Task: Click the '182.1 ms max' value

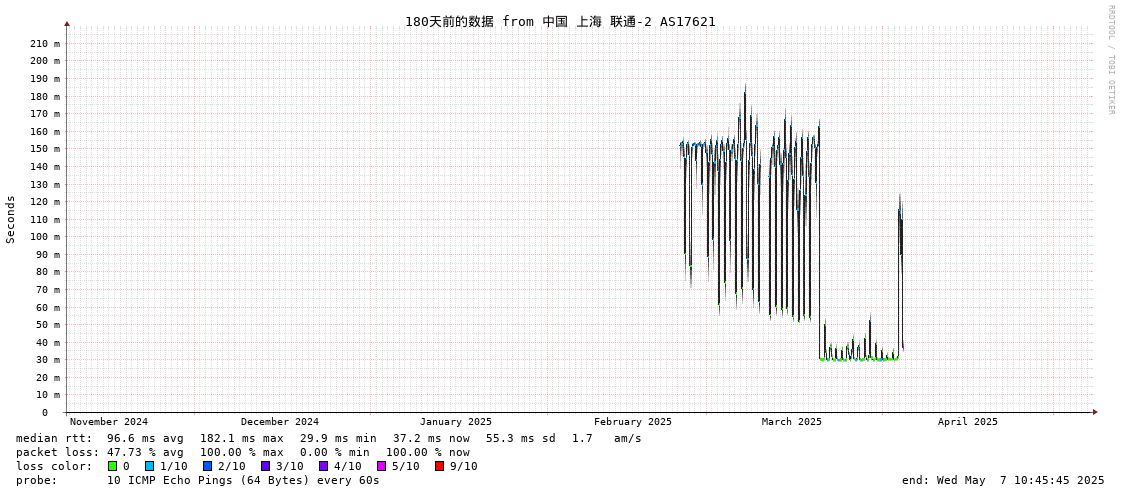Action: click(242, 438)
